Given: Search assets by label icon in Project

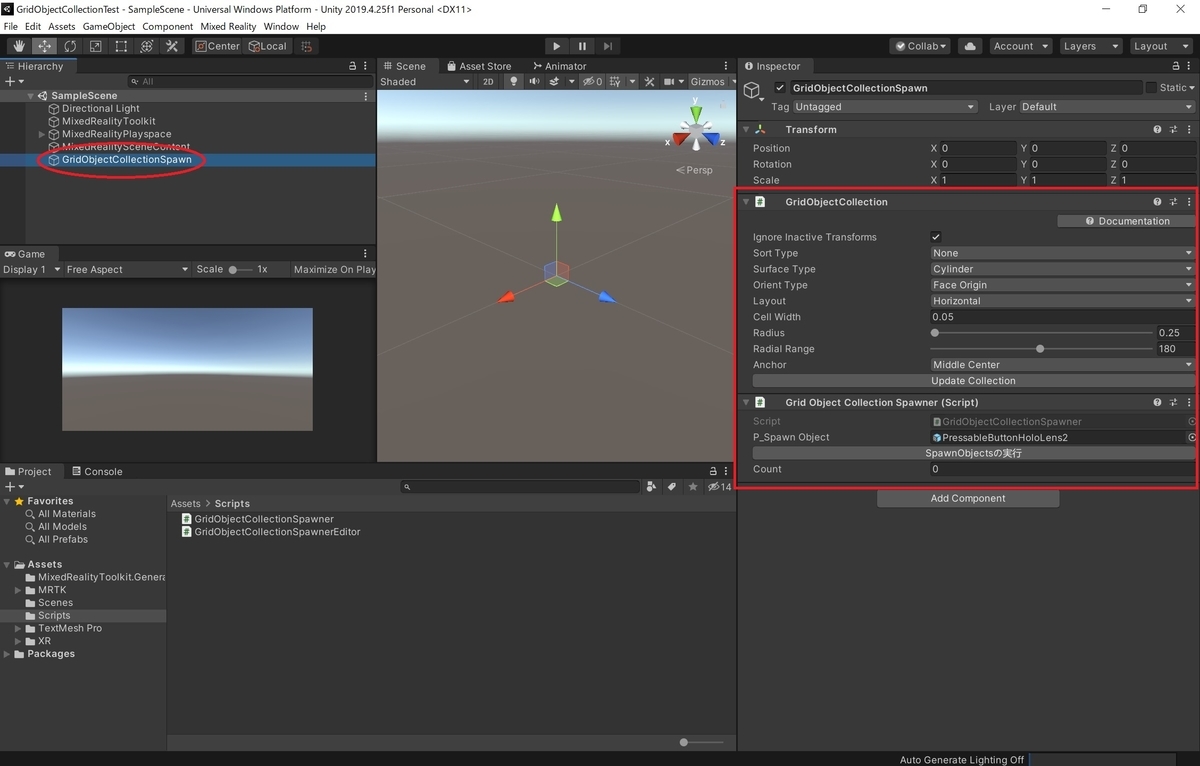Looking at the screenshot, I should [672, 487].
